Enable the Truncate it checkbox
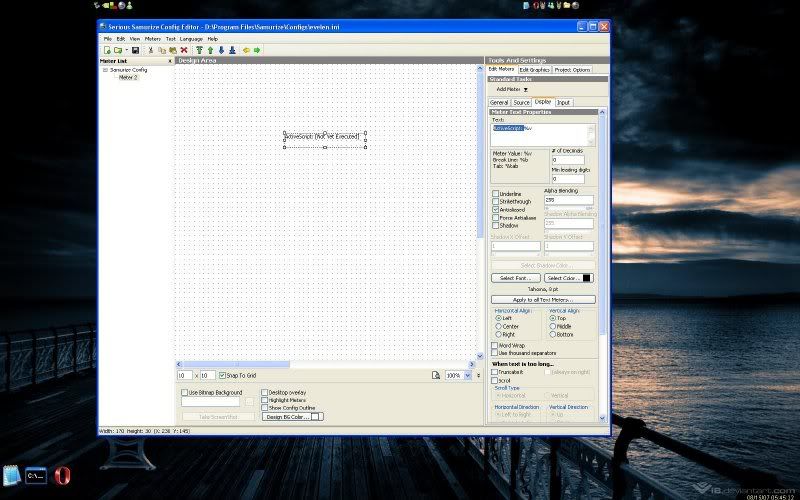Viewport: 800px width, 500px height. (x=494, y=372)
